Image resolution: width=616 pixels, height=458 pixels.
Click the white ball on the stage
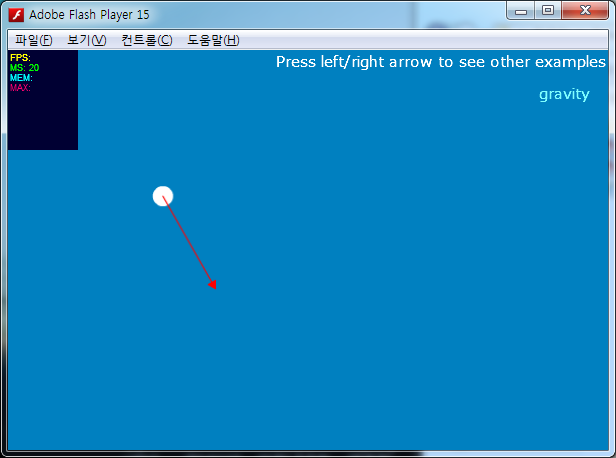coord(163,196)
